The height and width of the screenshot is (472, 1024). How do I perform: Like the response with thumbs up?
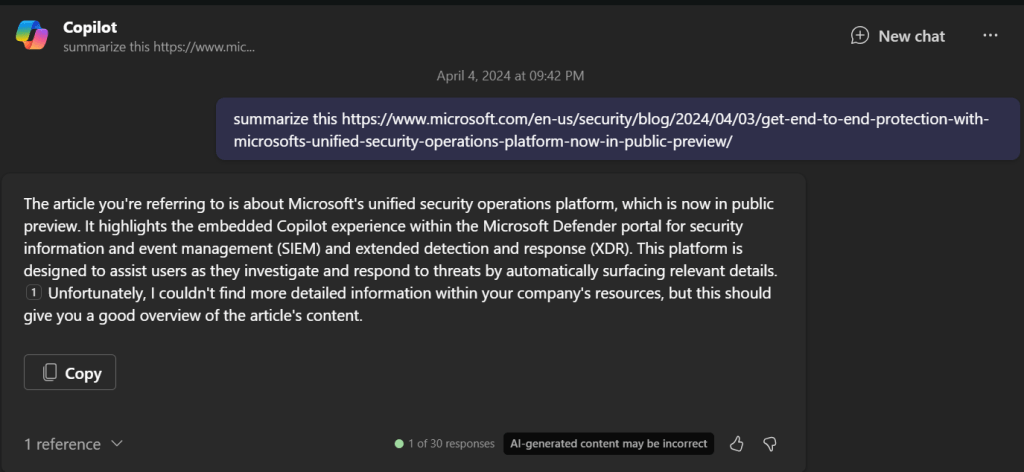click(737, 443)
